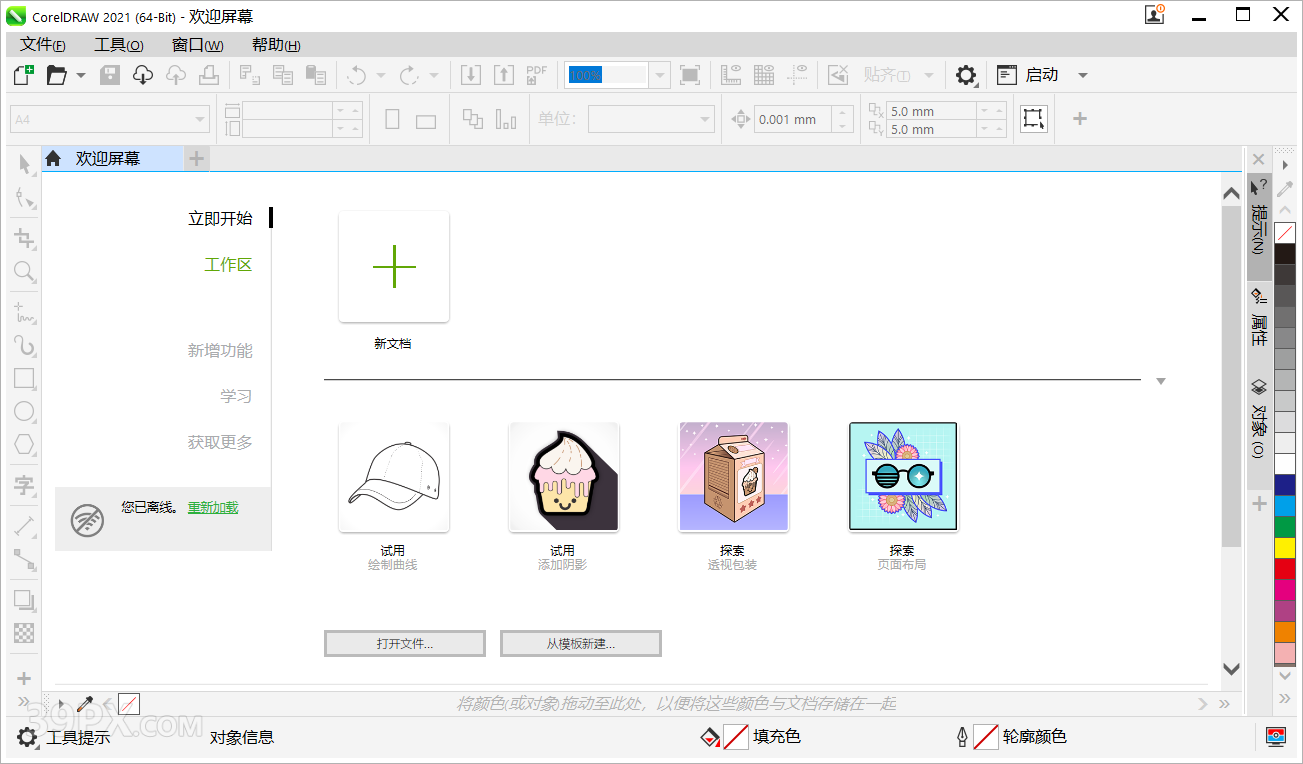1303x764 pixels.
Task: Open the 对象 docker tab
Action: [x=1258, y=419]
